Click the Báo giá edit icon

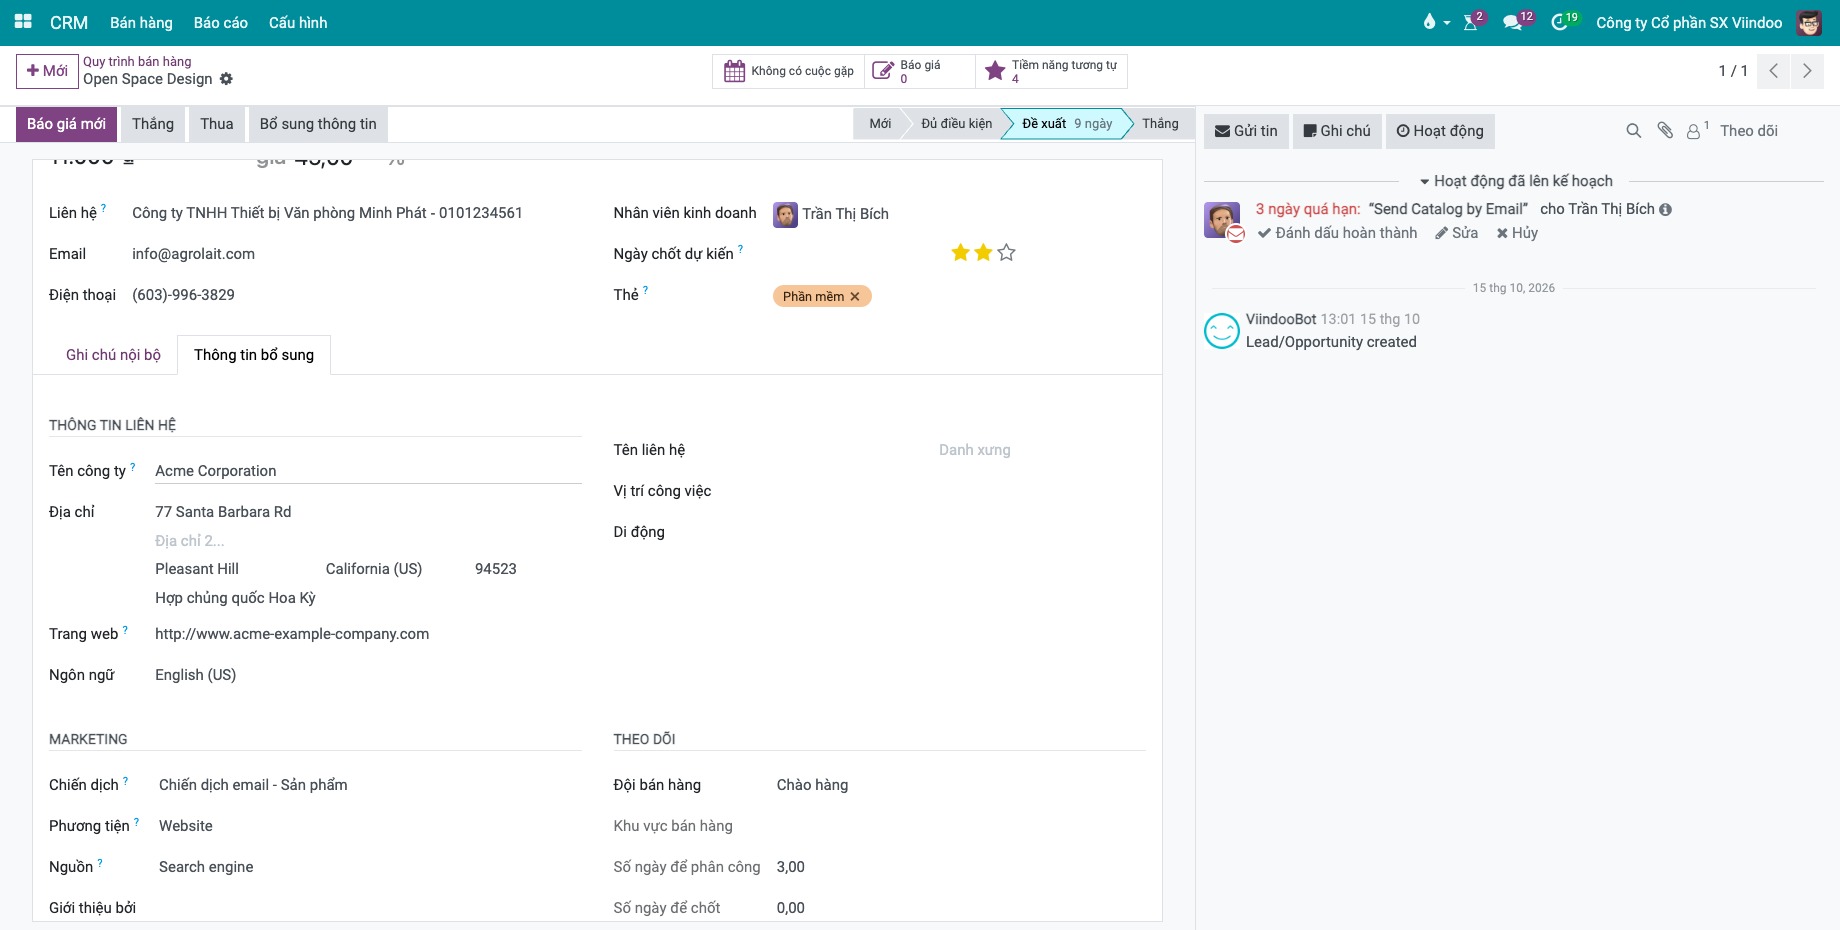882,71
